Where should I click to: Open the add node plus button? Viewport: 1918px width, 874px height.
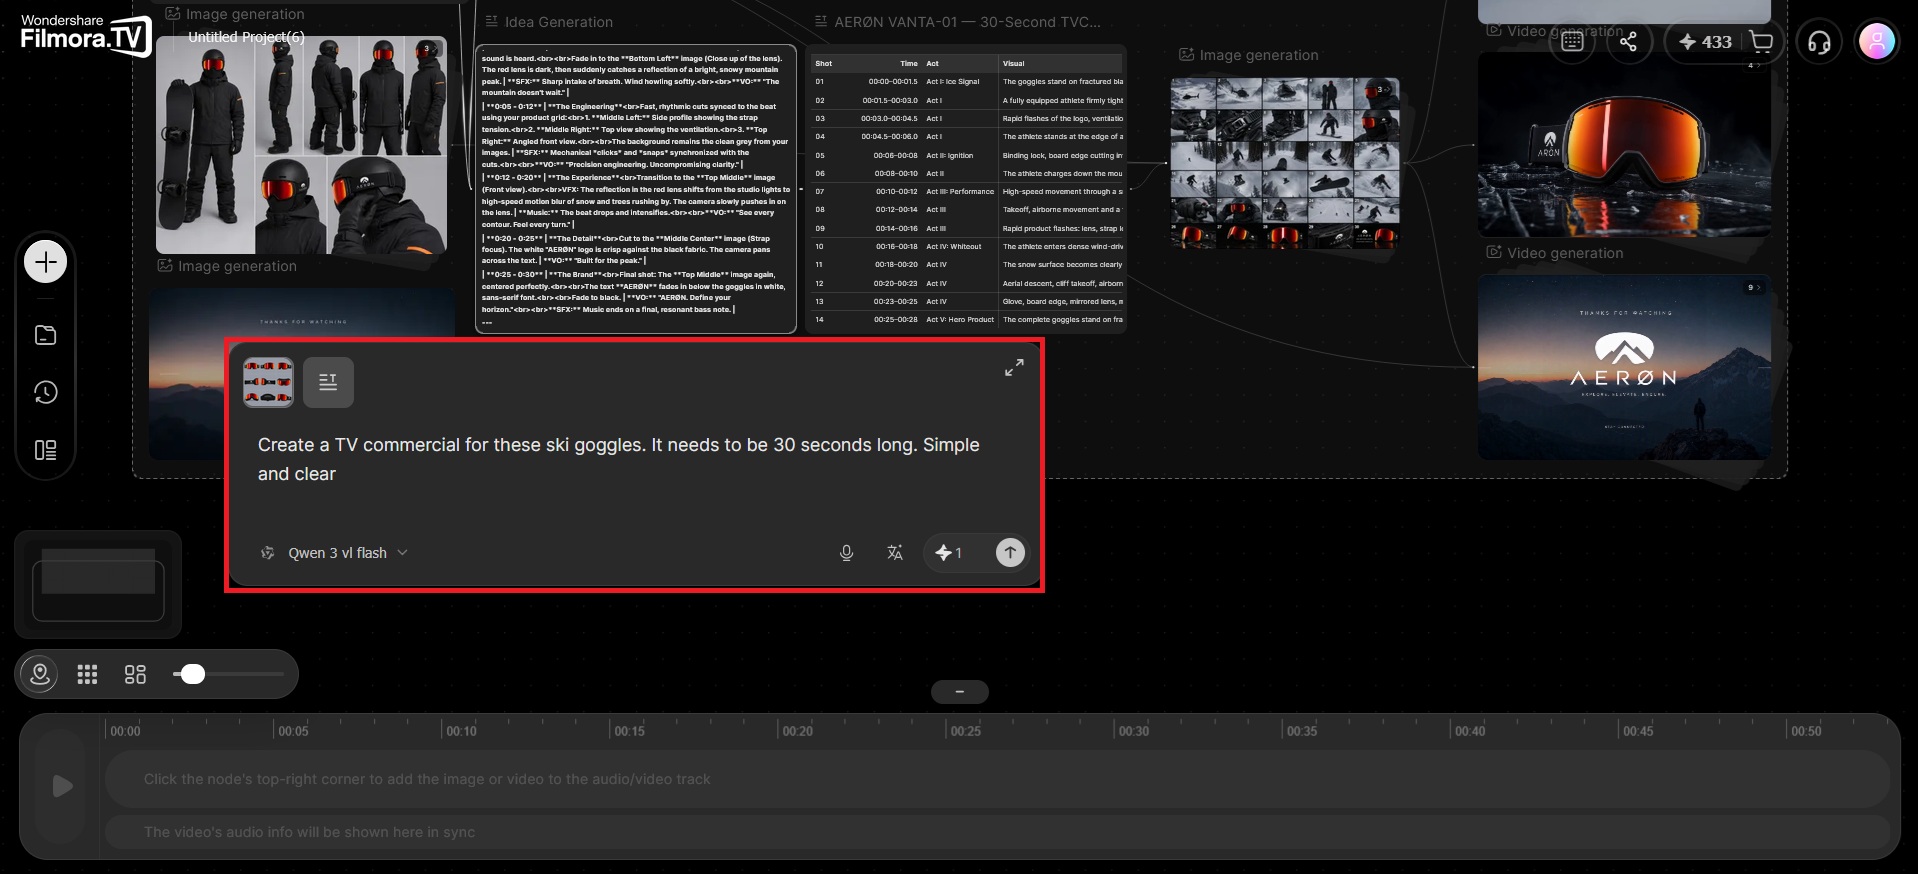tap(45, 263)
